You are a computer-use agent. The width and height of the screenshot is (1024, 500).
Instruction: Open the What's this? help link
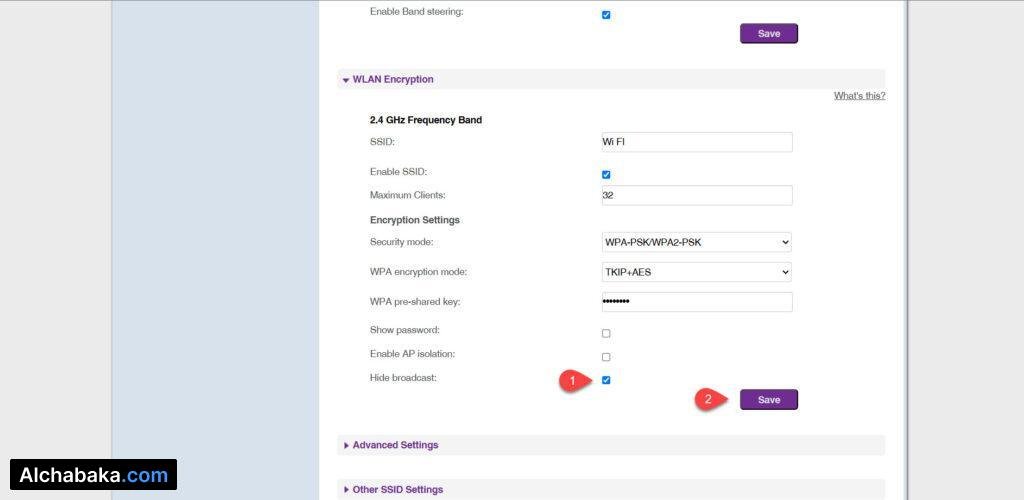[859, 96]
